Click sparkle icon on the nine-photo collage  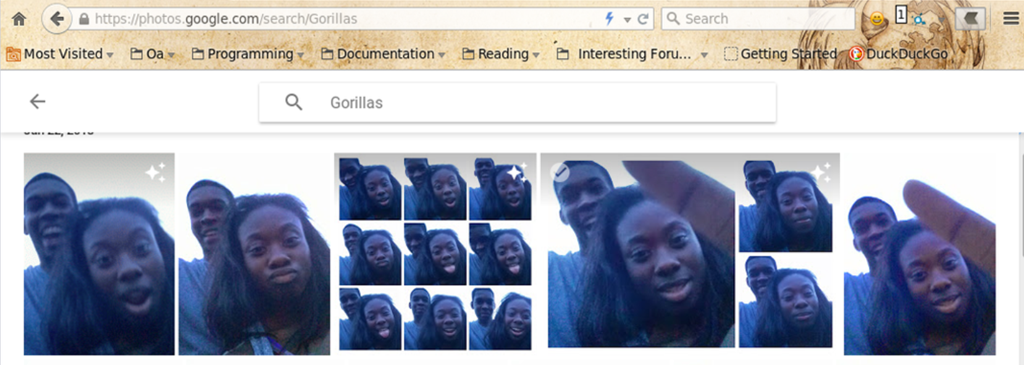[517, 172]
